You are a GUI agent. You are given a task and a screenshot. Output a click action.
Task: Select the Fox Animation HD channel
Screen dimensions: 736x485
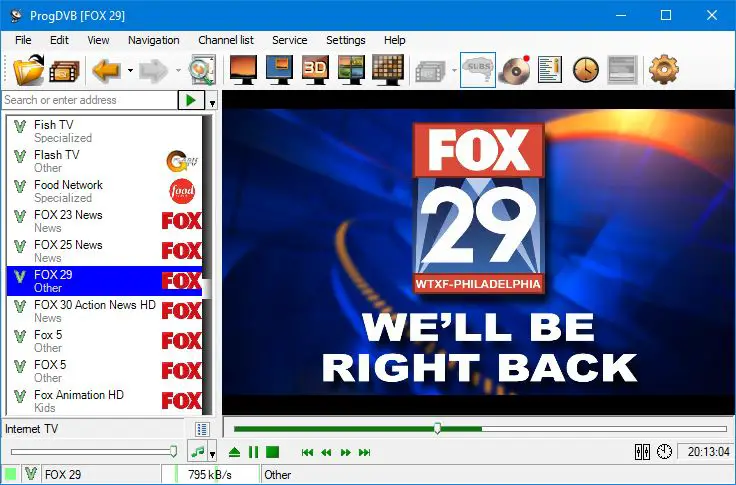[x=104, y=401]
